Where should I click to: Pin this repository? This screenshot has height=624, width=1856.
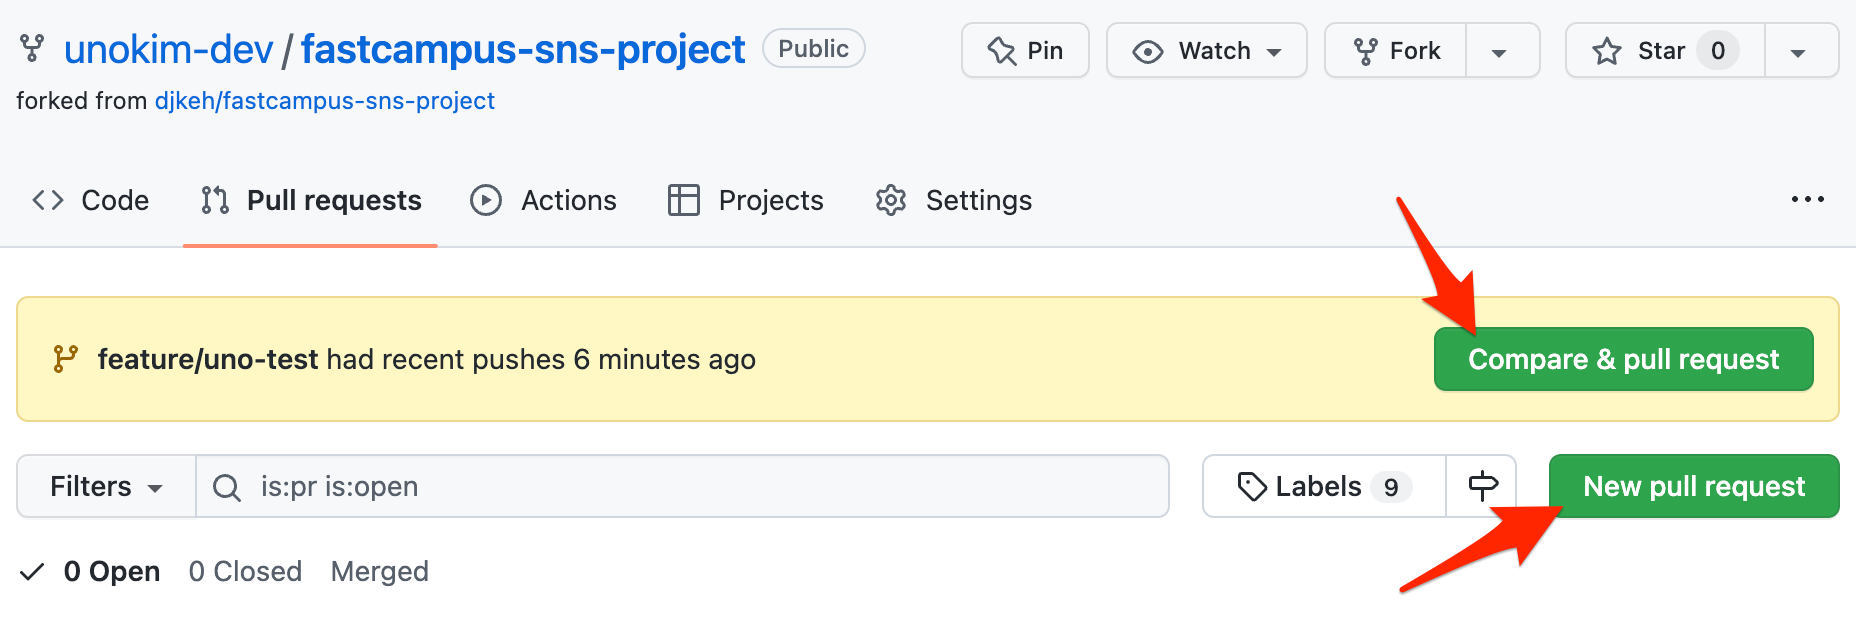coord(1025,51)
